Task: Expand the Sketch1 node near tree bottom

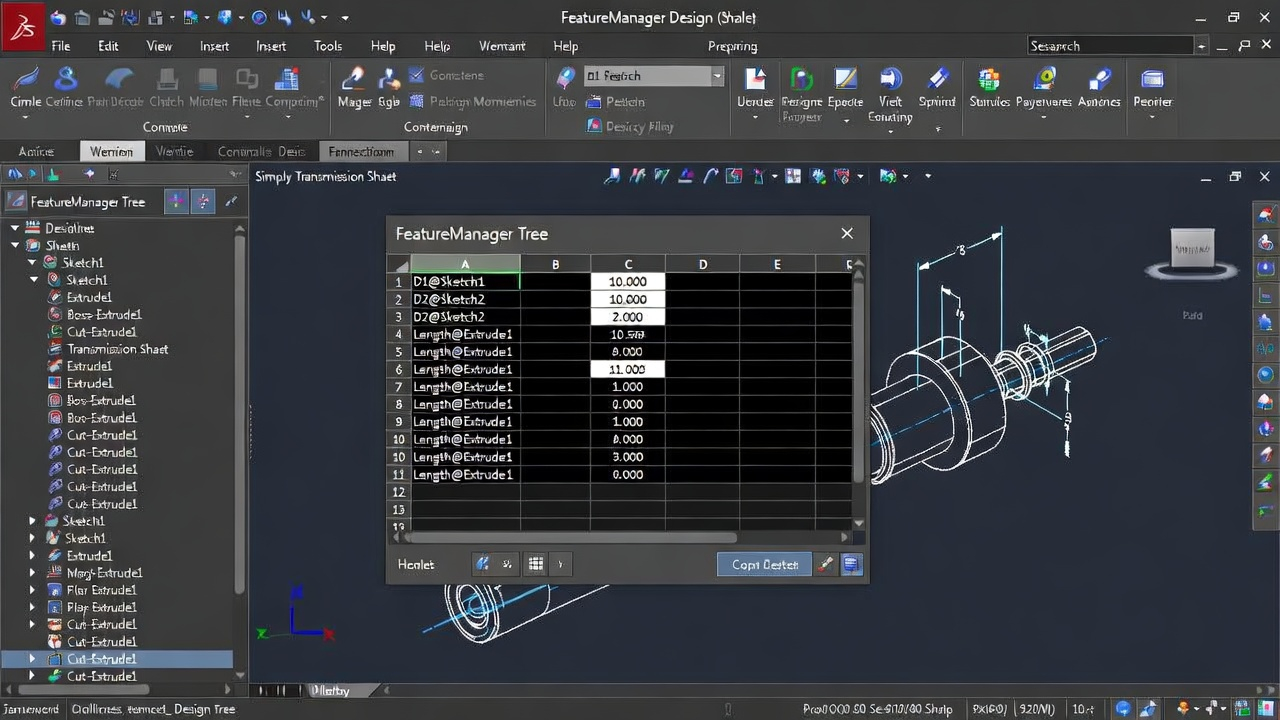Action: click(x=30, y=520)
